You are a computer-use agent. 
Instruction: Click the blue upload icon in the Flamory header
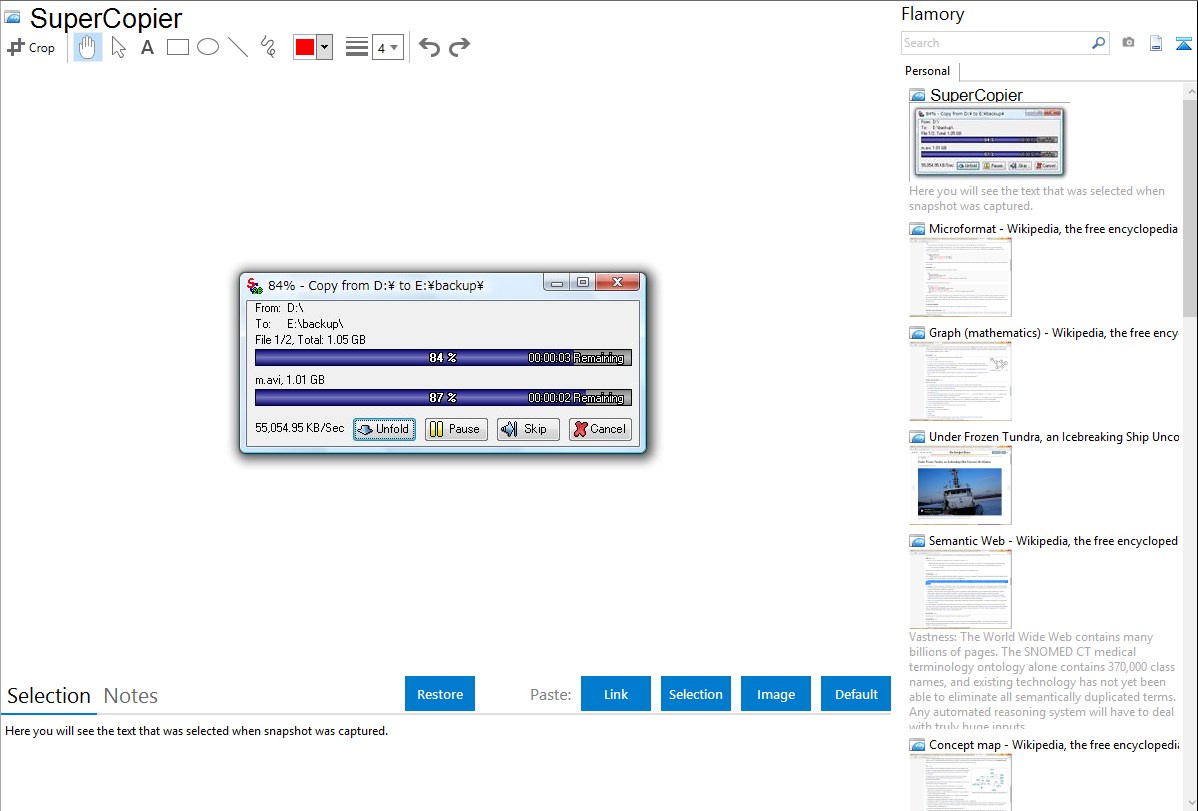[1183, 43]
